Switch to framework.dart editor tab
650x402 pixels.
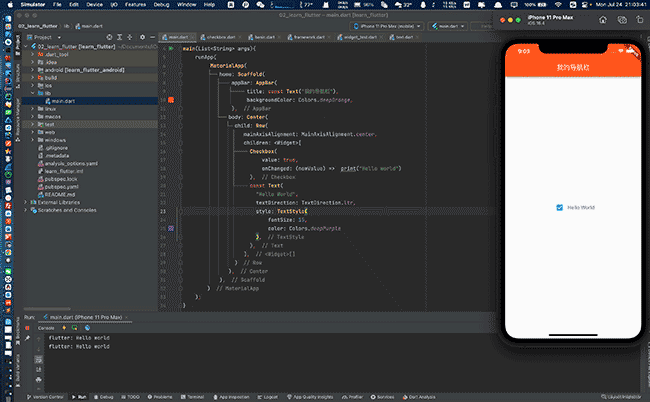(x=307, y=37)
